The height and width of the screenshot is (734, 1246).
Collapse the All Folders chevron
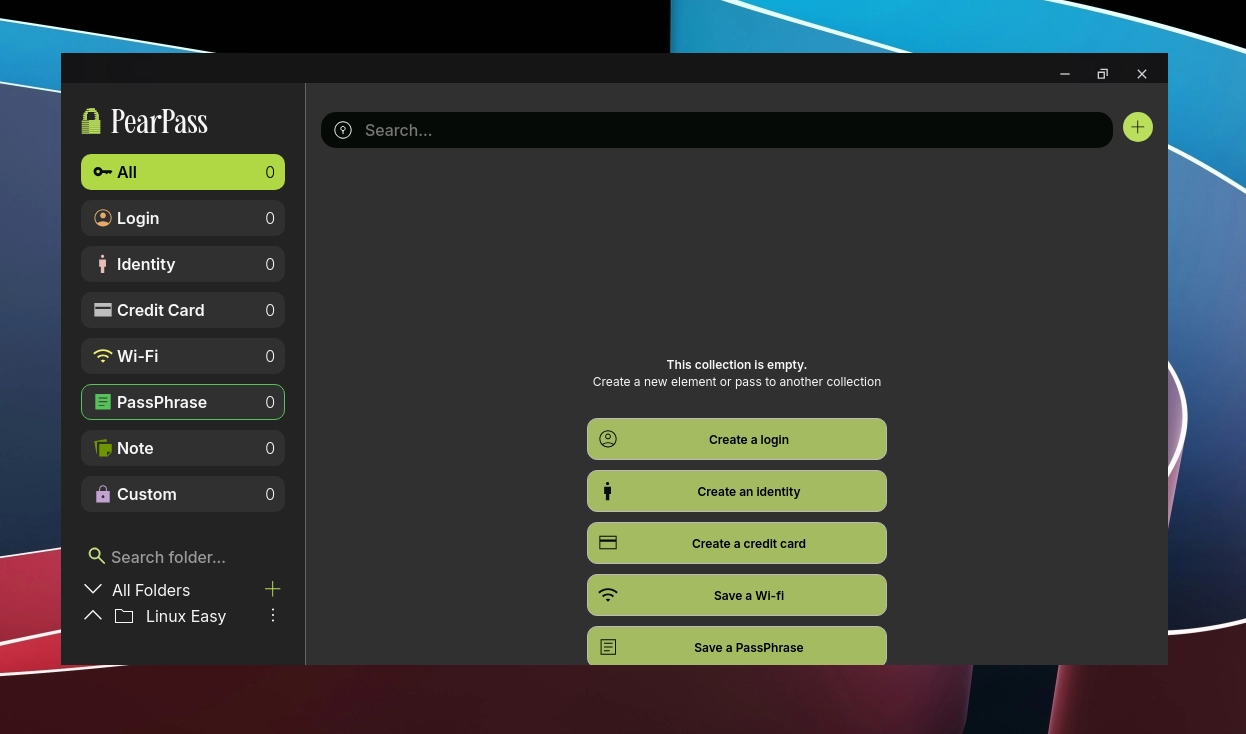[x=93, y=589]
